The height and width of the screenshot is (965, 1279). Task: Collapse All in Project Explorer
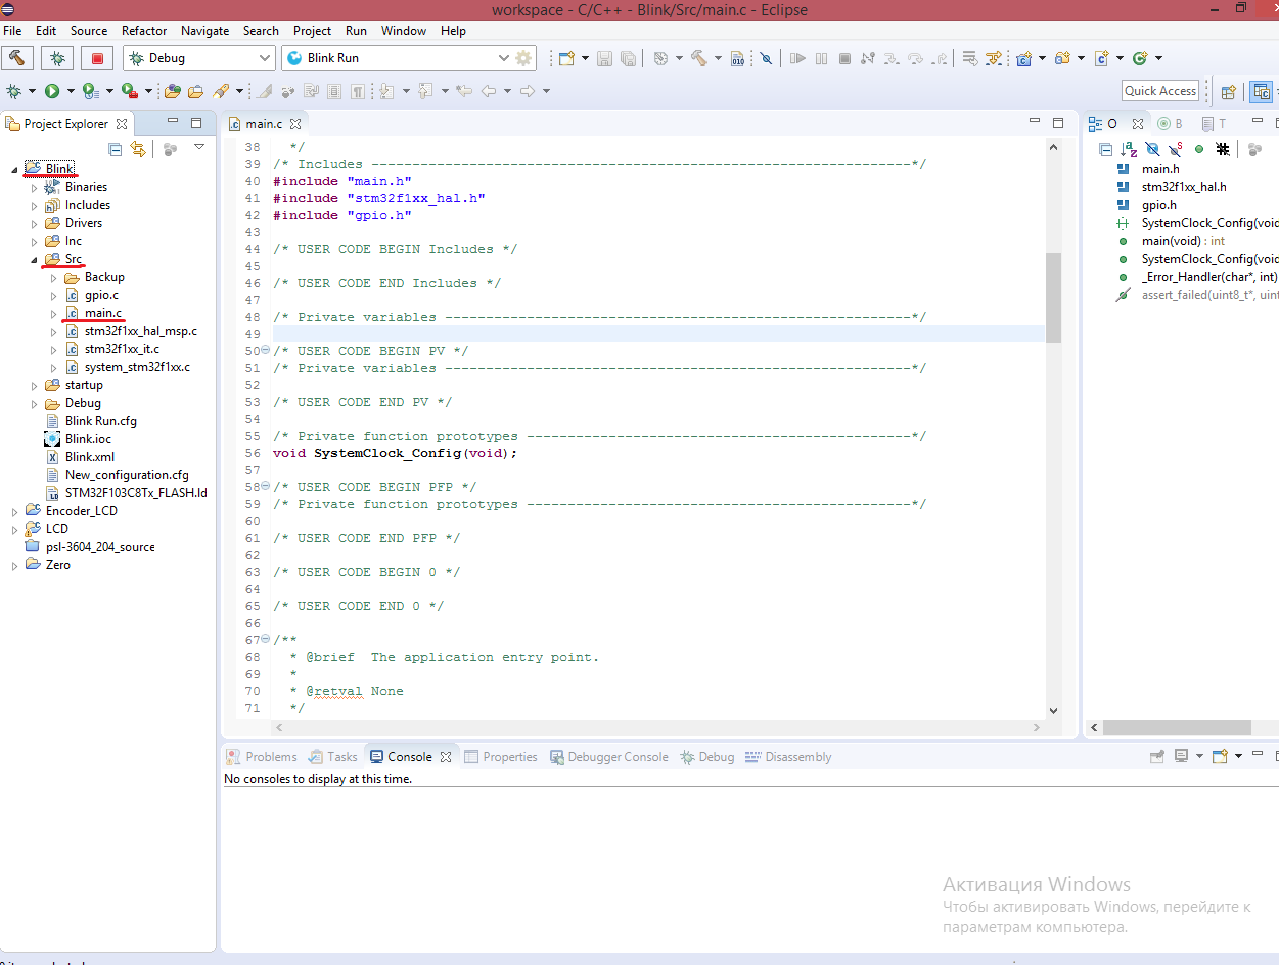pos(115,149)
